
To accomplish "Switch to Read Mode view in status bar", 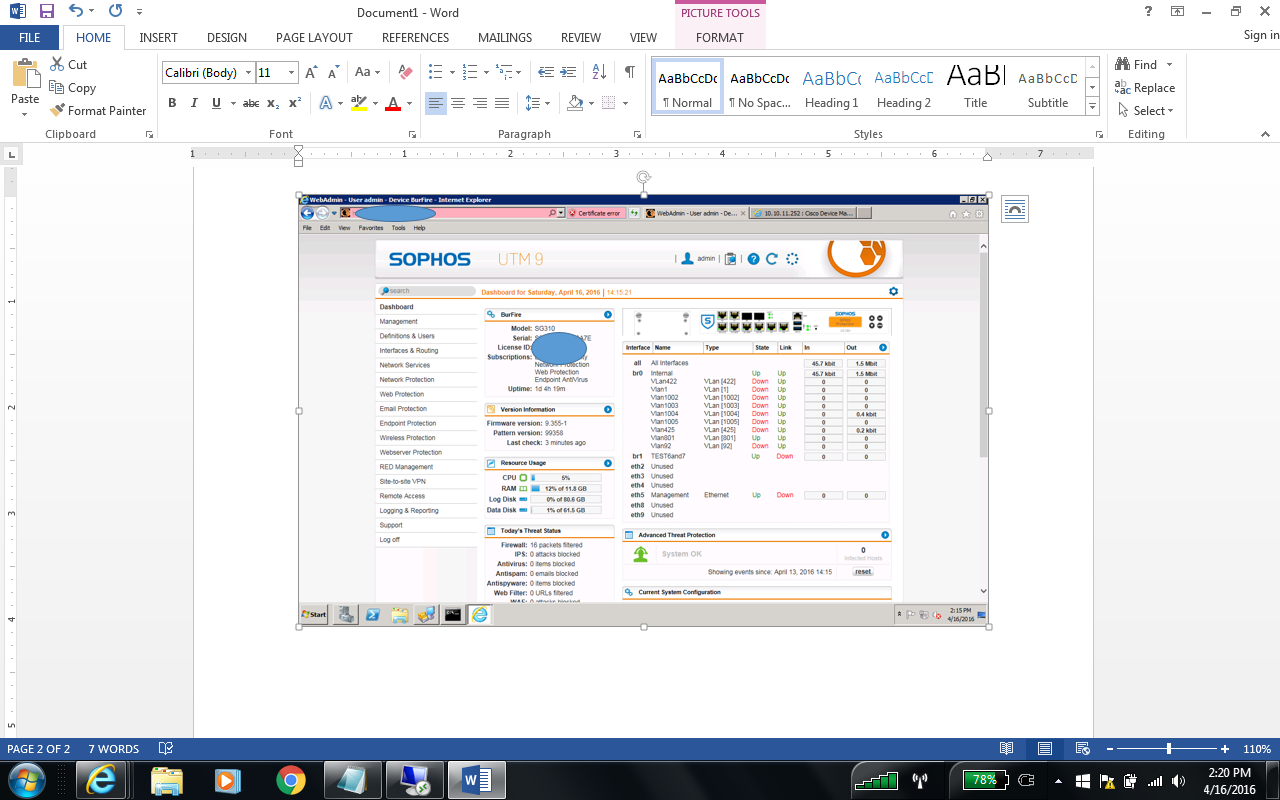I will [1007, 749].
